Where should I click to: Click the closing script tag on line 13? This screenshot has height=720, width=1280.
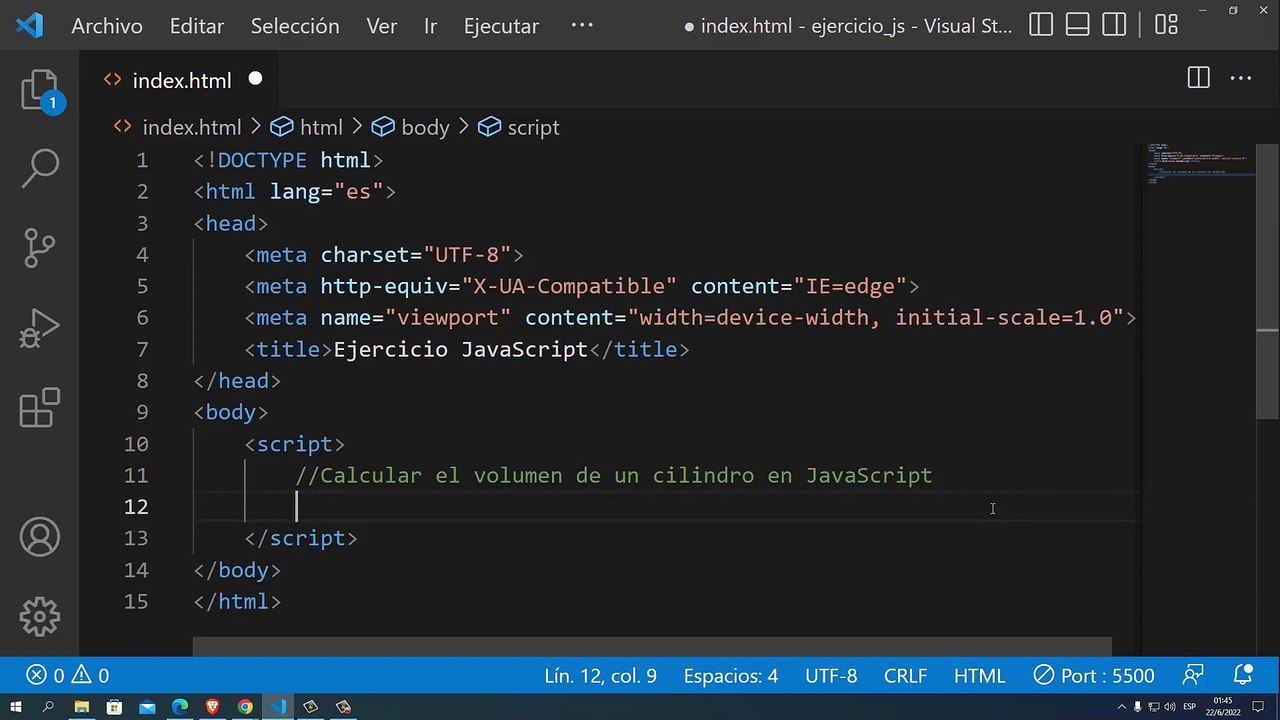point(301,538)
